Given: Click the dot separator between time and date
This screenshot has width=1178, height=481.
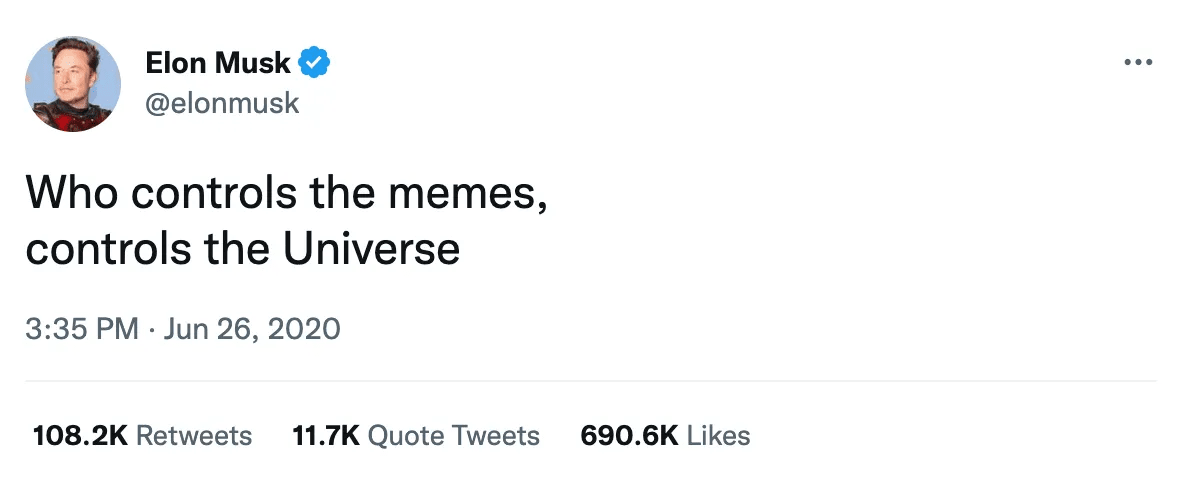Looking at the screenshot, I should 155,328.
